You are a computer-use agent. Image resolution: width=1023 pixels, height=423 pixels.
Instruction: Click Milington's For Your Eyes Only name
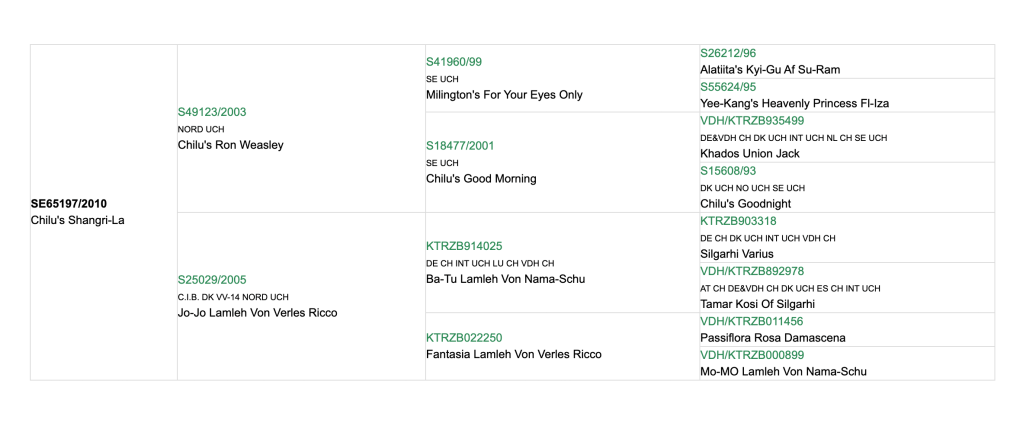point(504,95)
